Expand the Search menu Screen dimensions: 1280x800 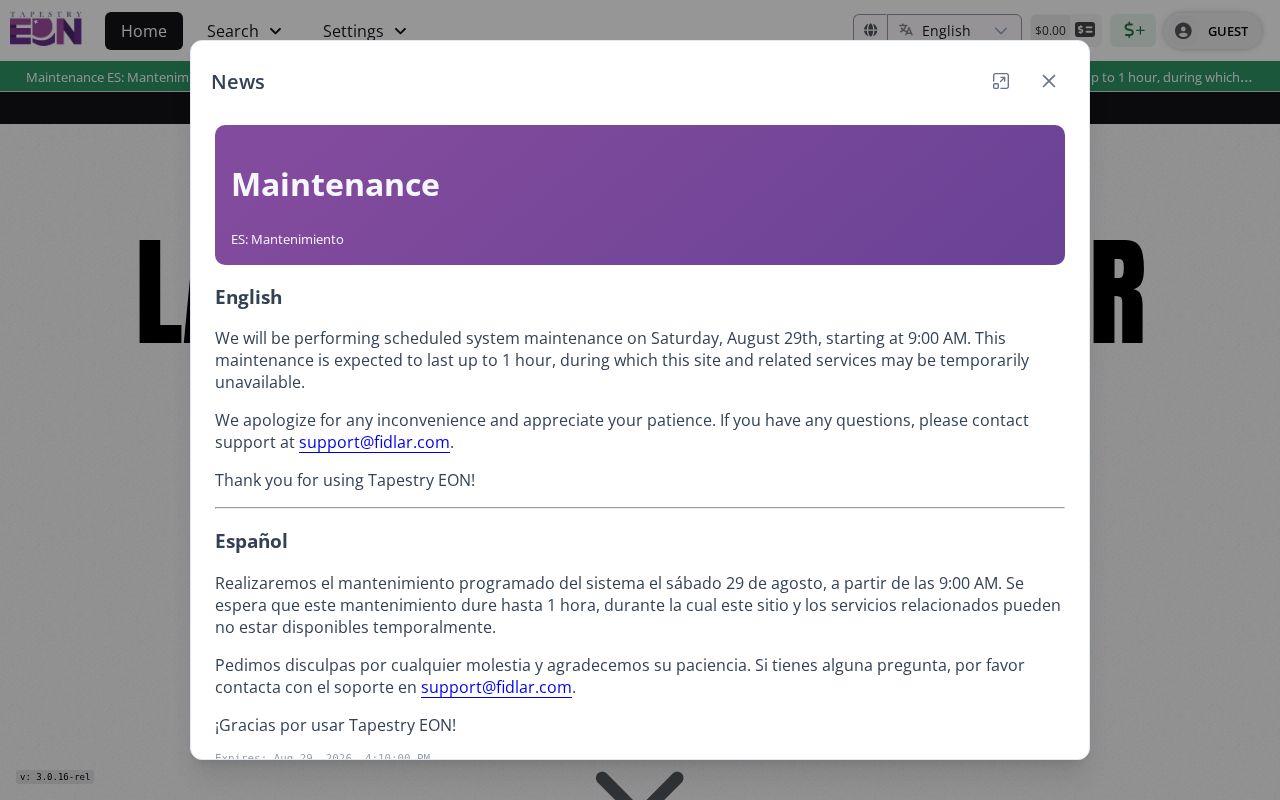click(x=245, y=31)
